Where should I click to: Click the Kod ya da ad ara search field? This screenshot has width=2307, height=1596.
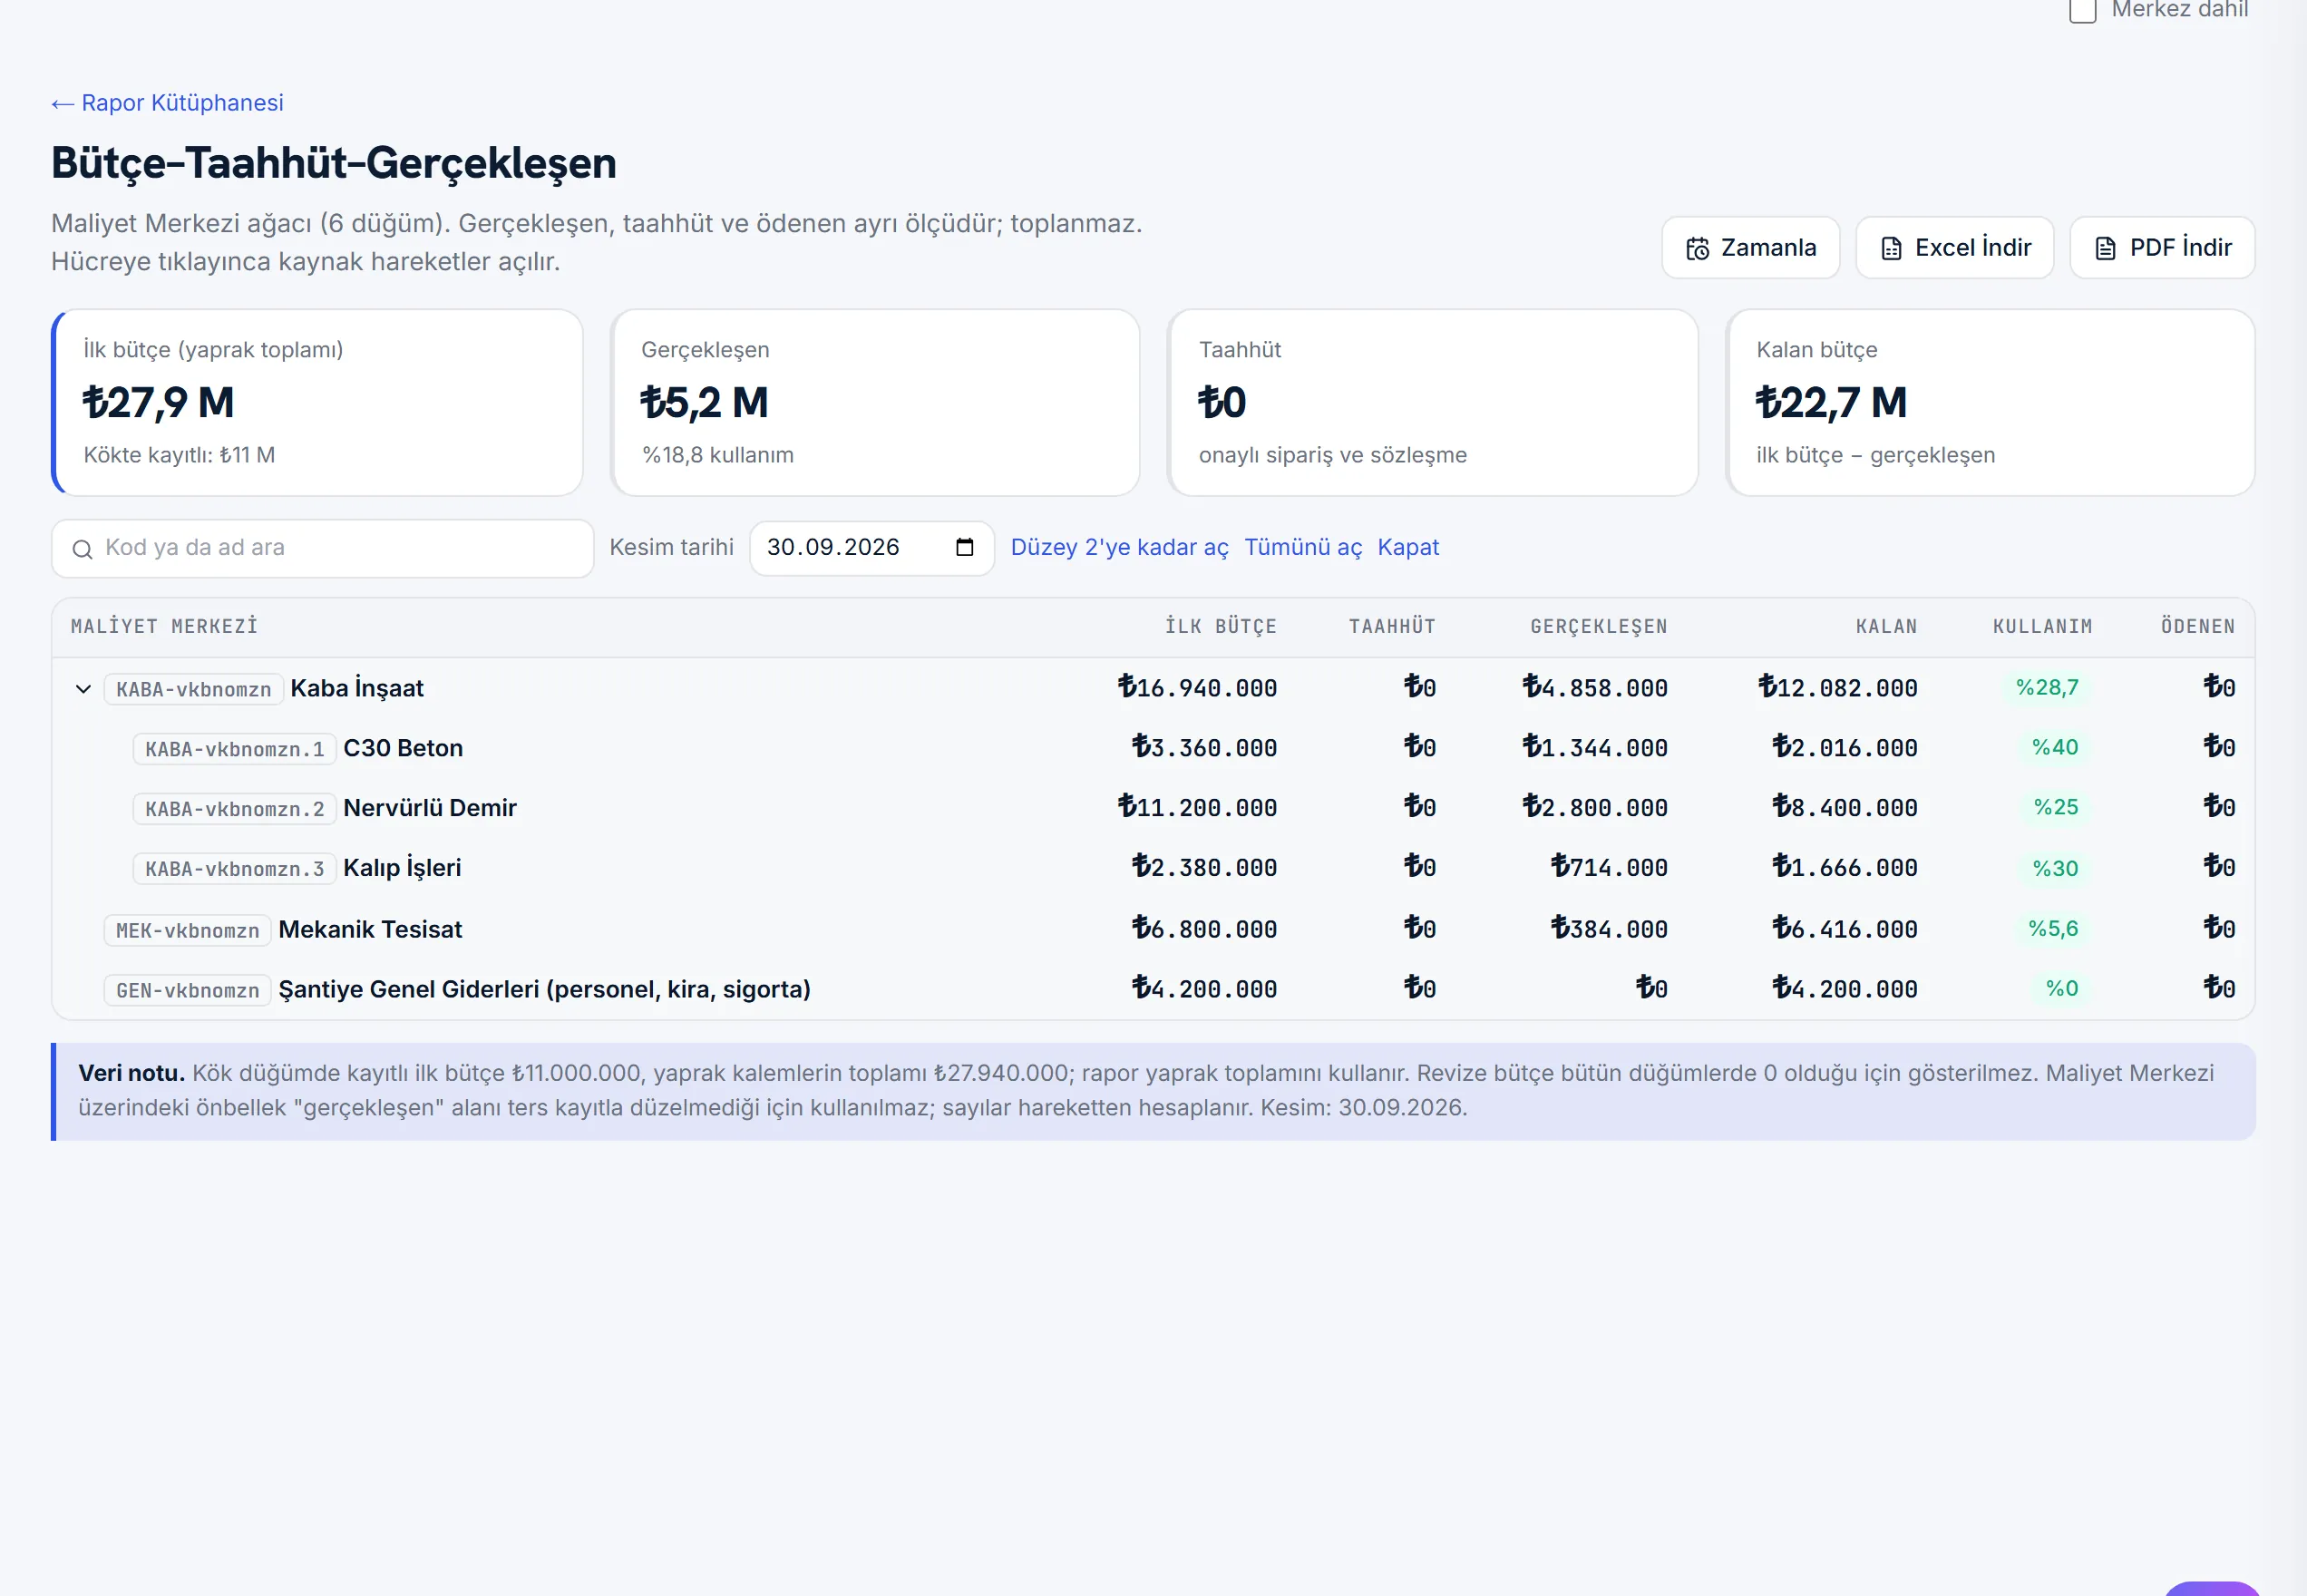coord(322,548)
